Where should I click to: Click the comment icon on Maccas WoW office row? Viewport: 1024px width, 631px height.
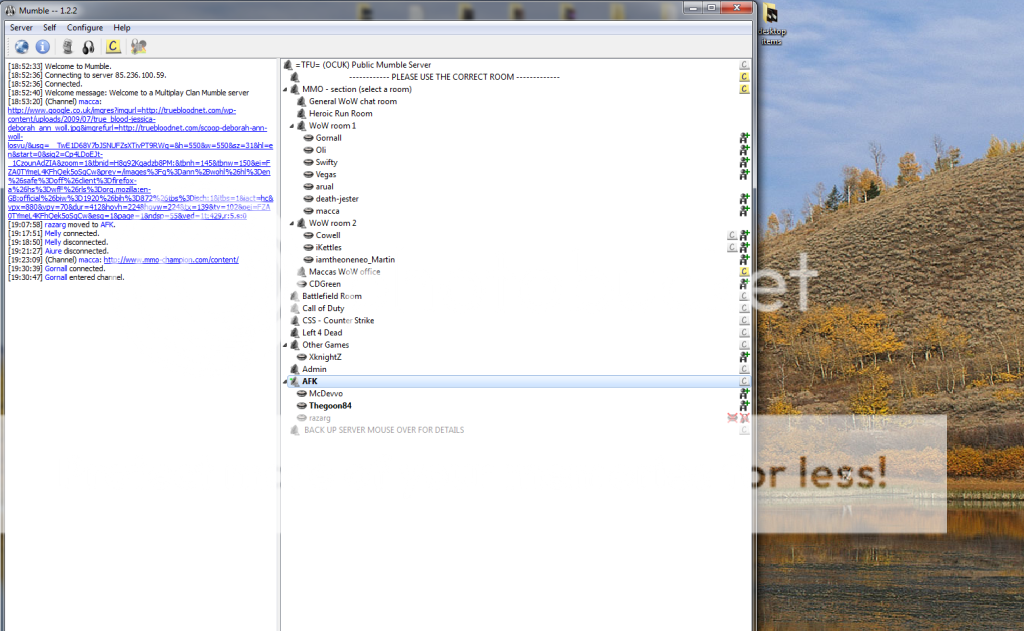744,271
